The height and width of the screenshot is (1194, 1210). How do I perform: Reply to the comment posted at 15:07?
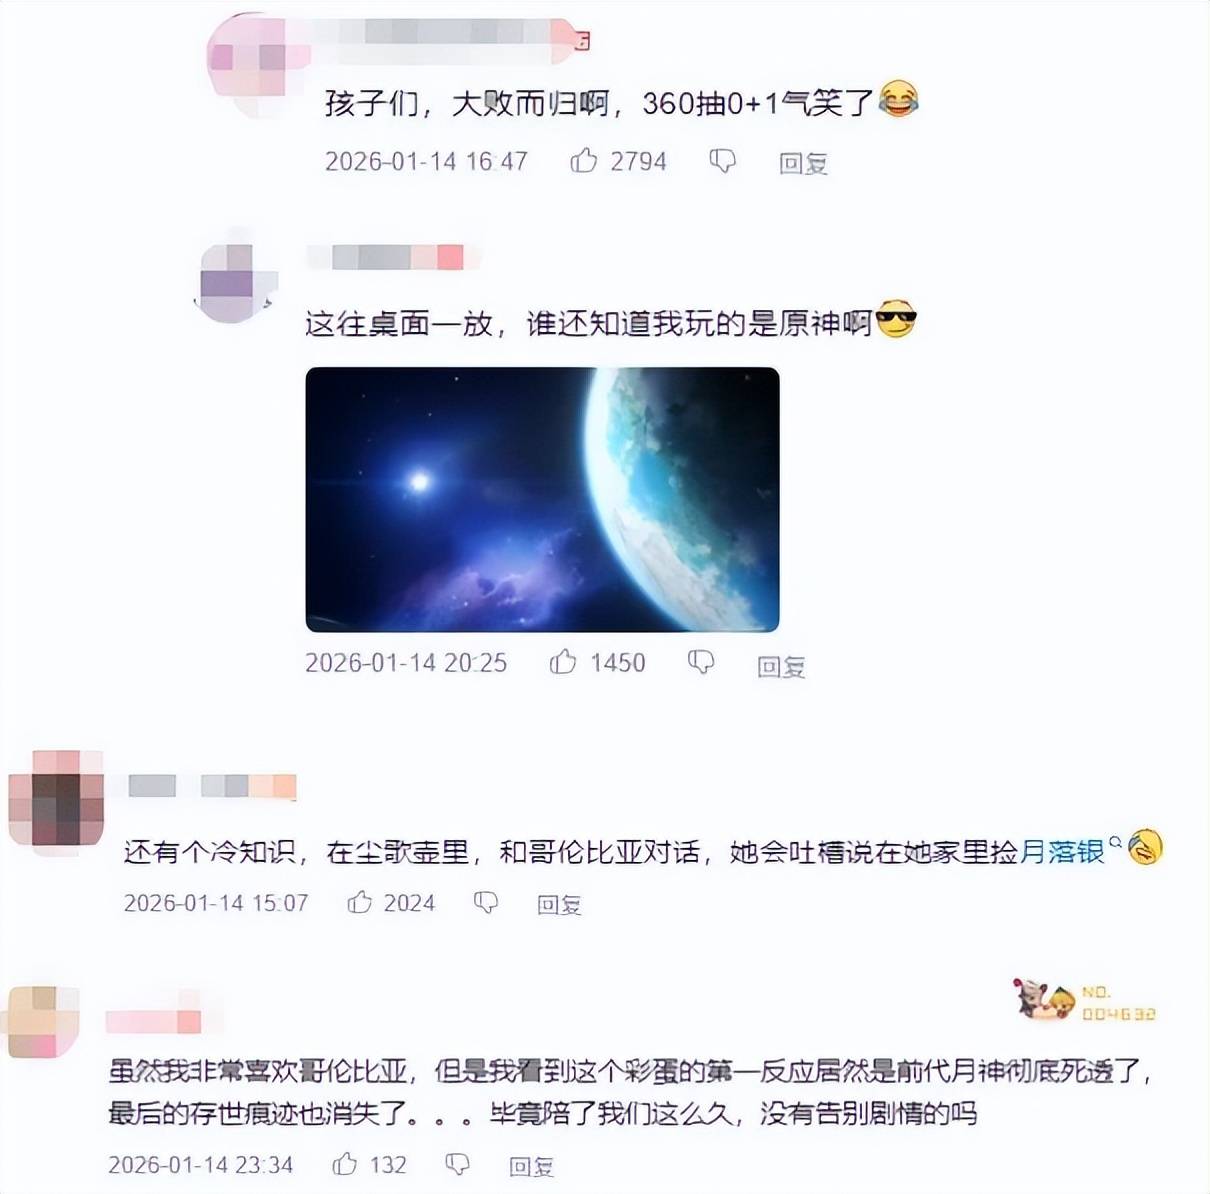559,905
